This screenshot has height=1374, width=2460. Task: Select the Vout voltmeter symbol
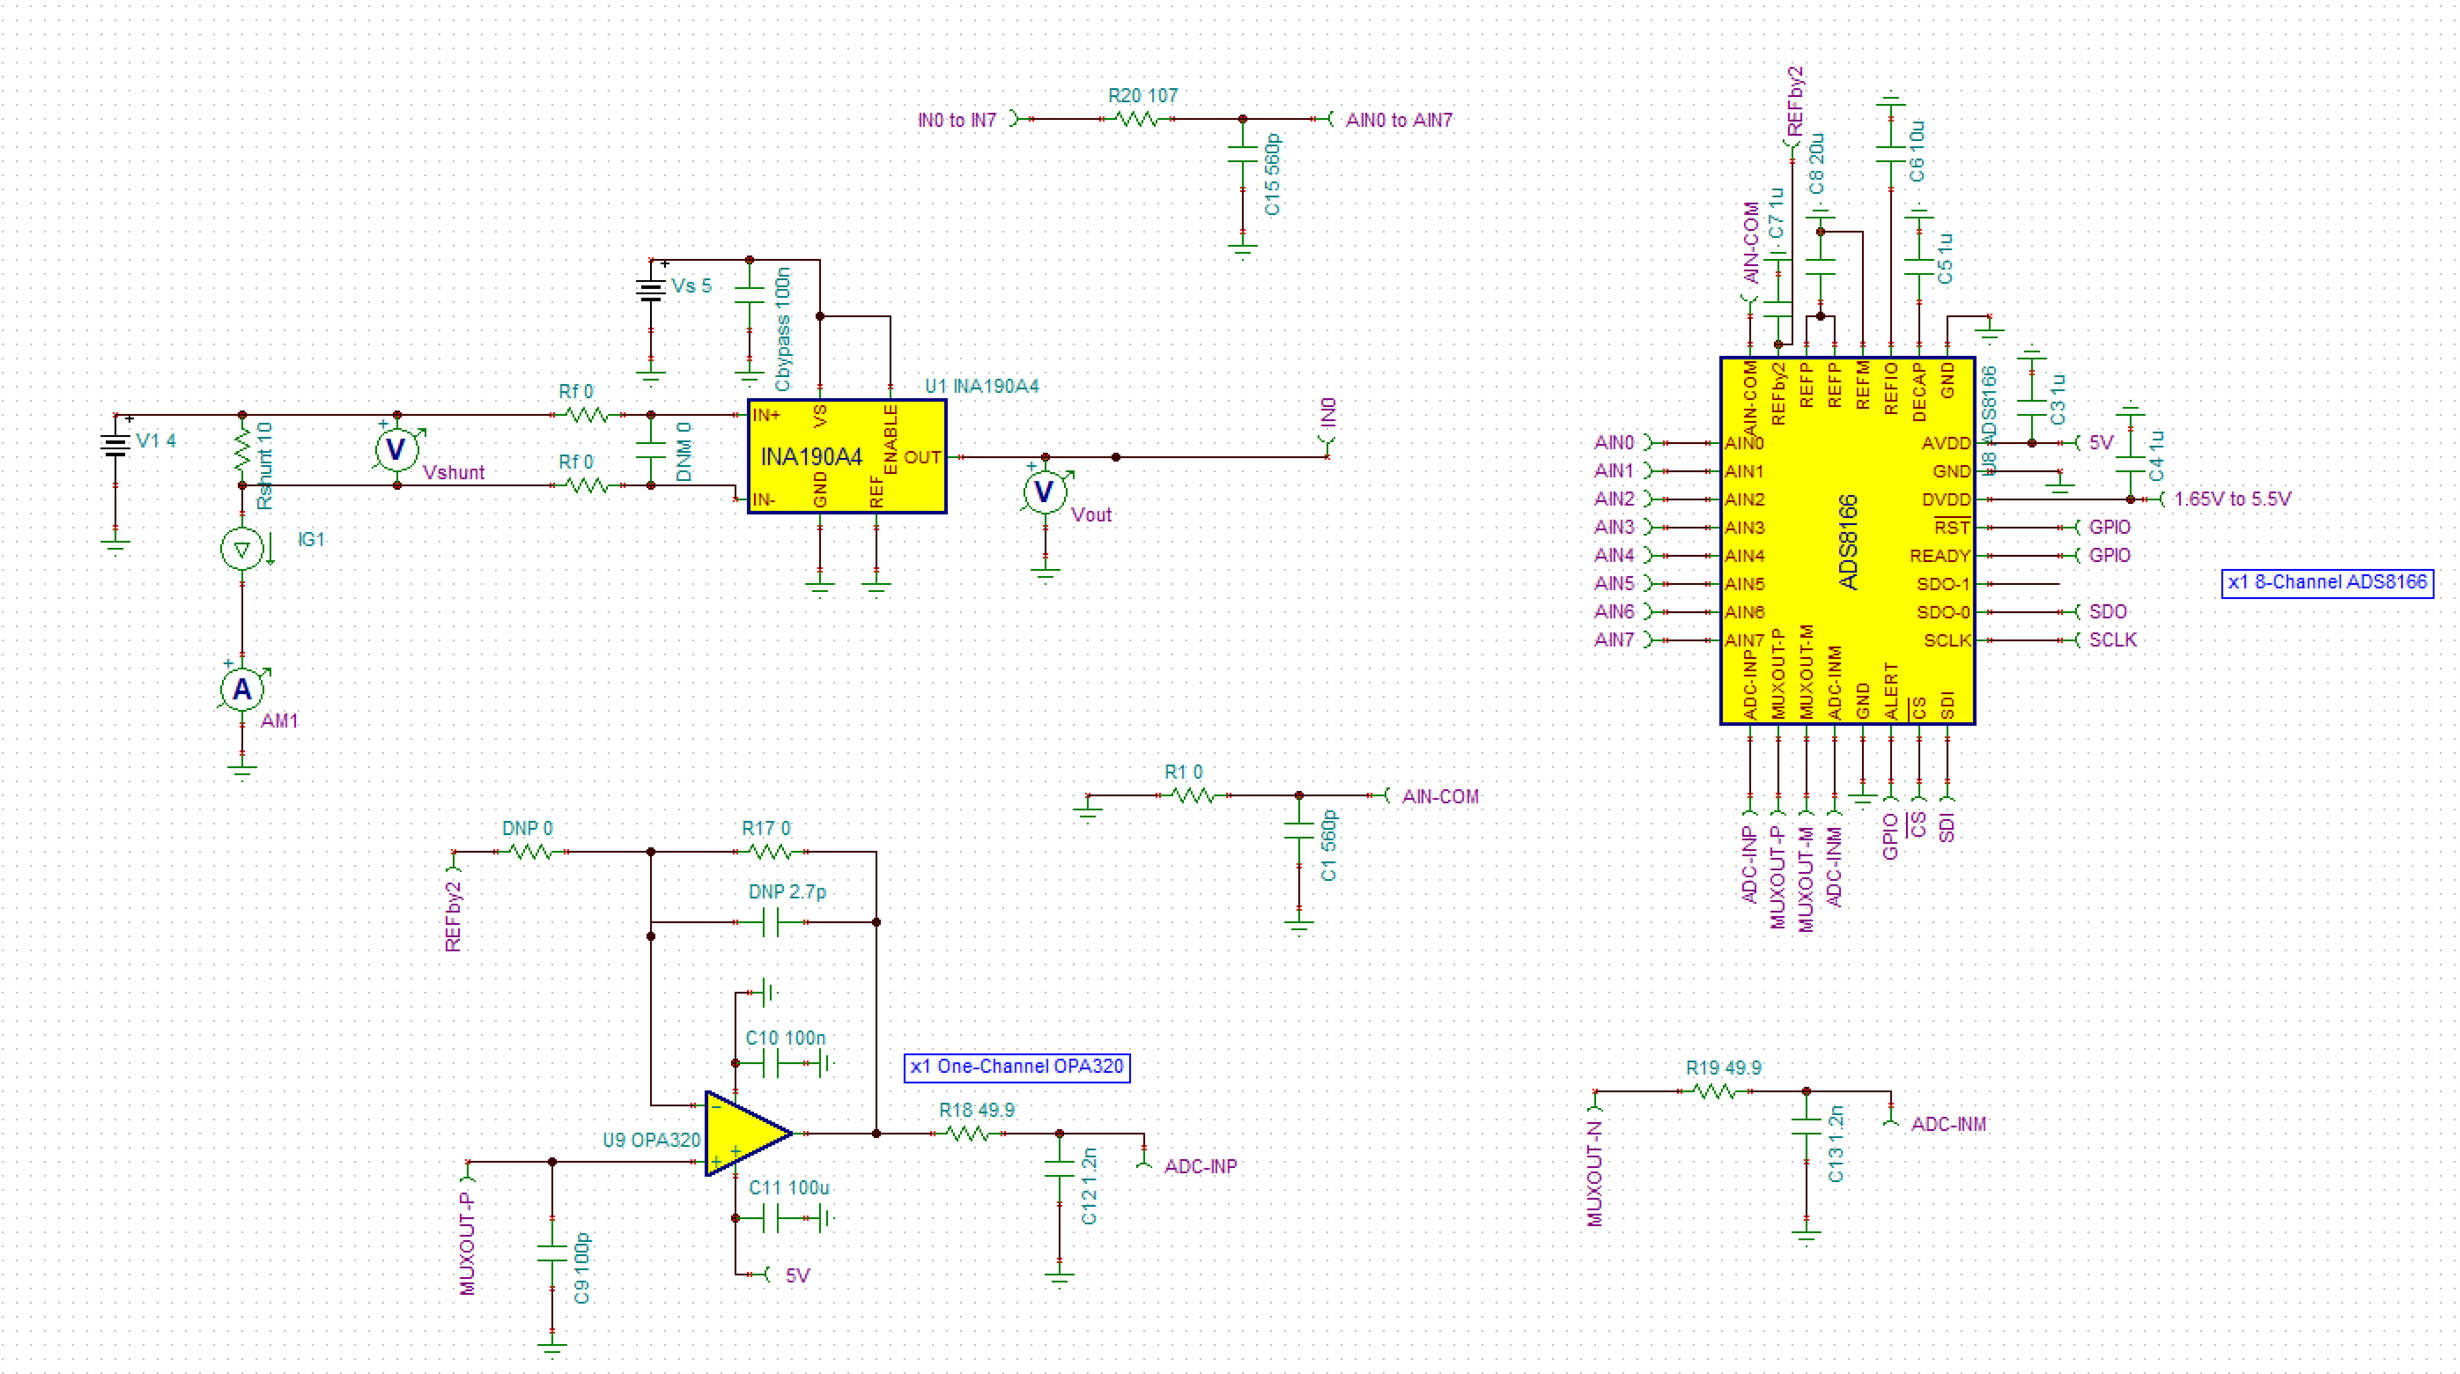1045,491
